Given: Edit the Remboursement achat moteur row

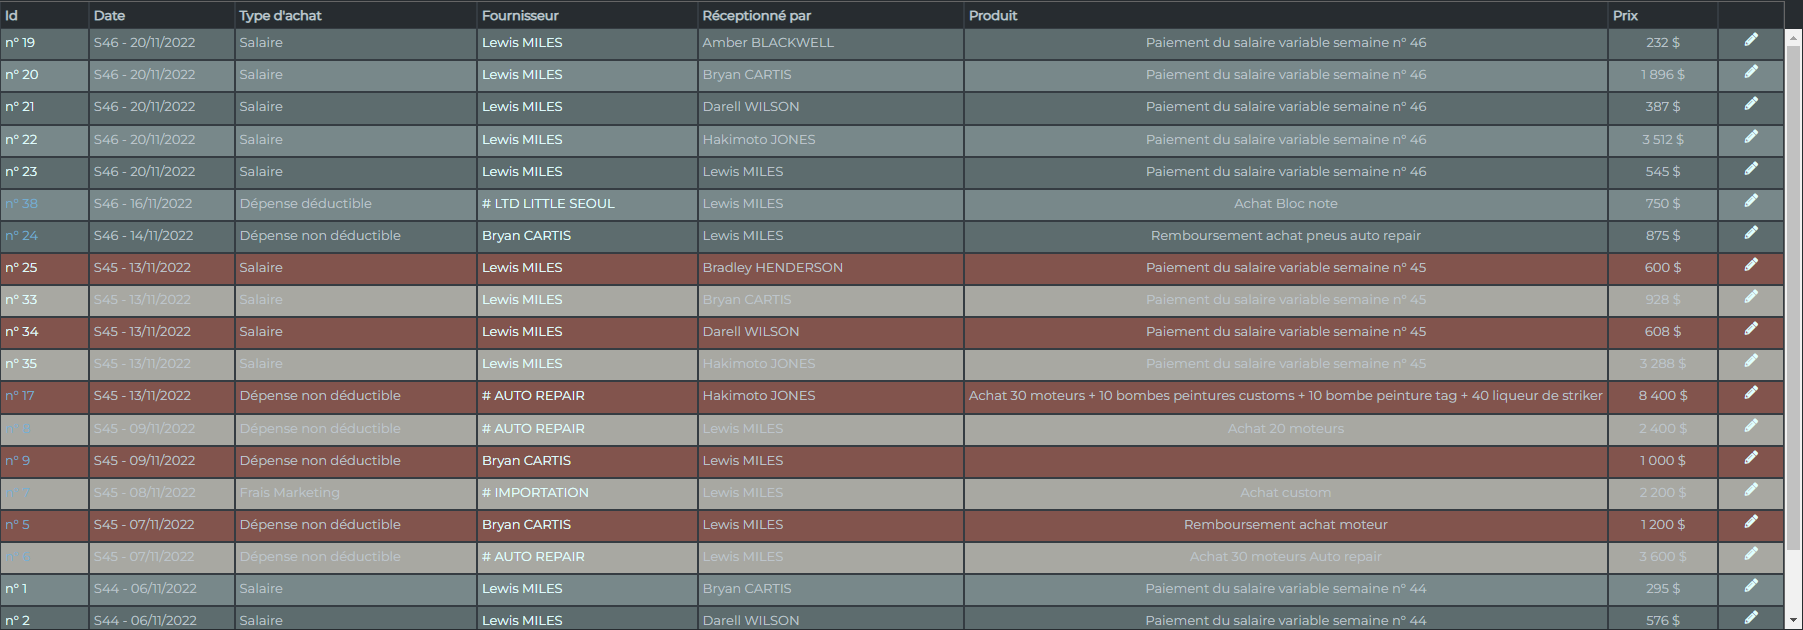Looking at the screenshot, I should tap(1751, 522).
